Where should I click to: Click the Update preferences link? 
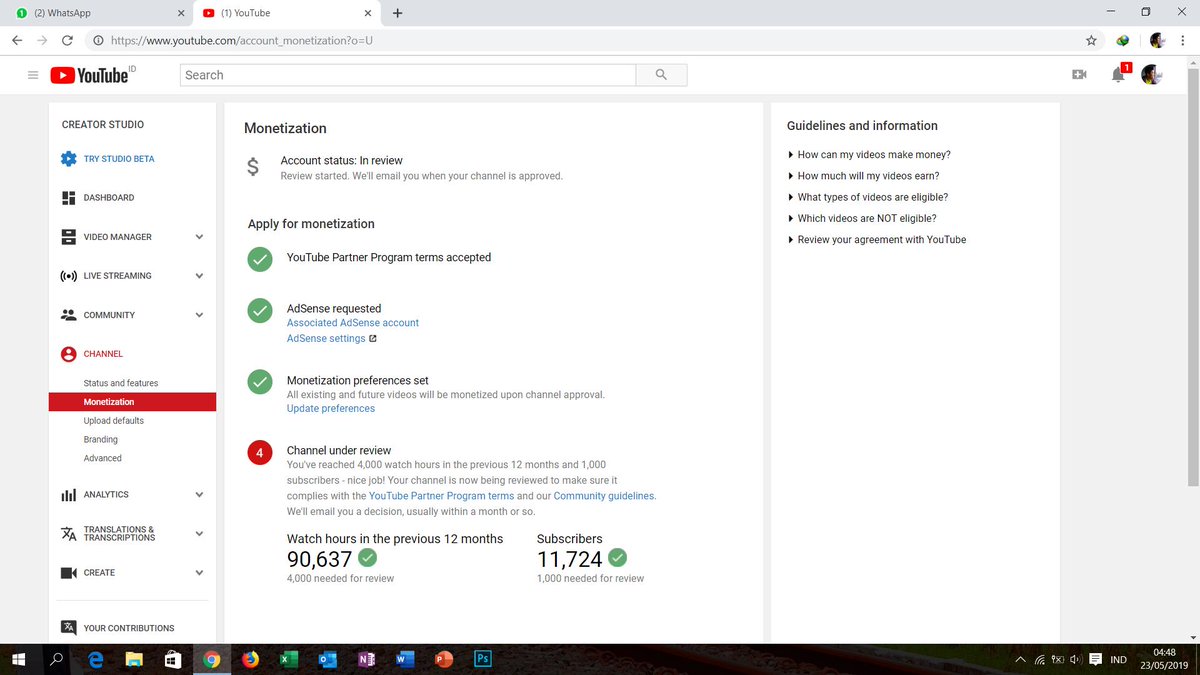[x=331, y=409]
